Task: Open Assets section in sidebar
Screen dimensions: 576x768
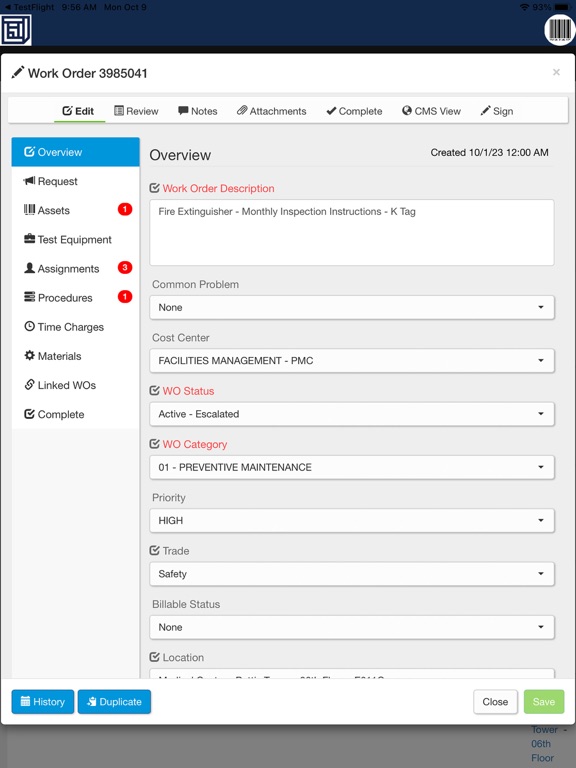Action: pos(75,210)
